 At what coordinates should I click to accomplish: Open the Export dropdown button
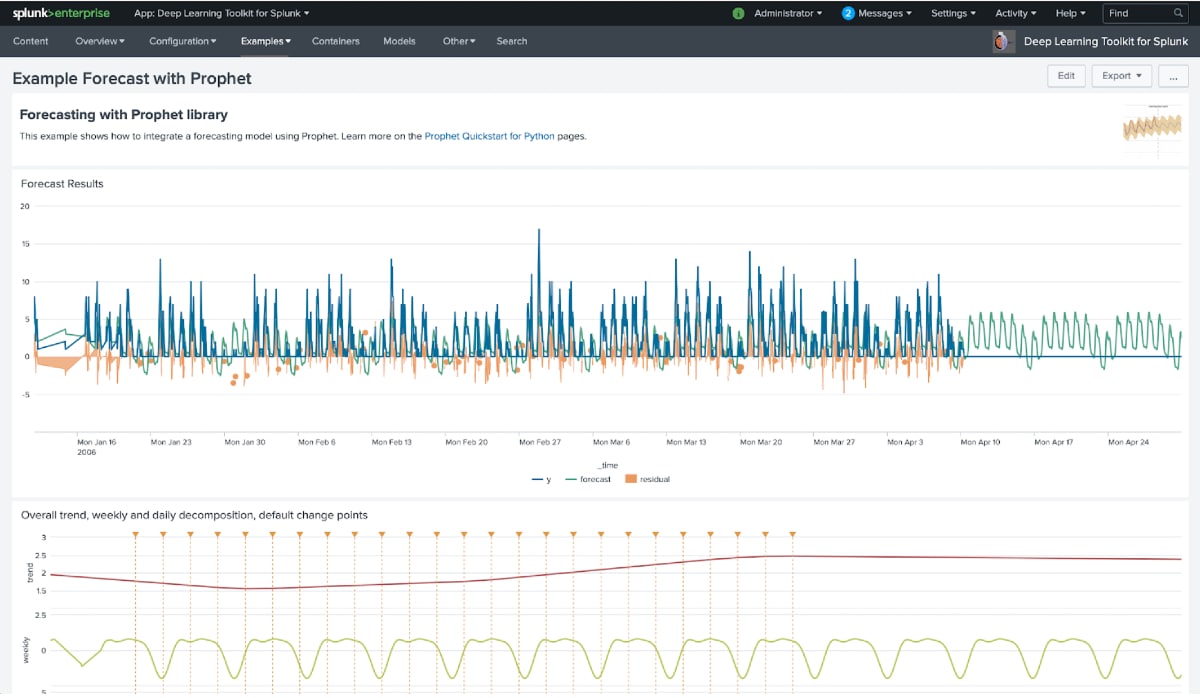pyautogui.click(x=1121, y=76)
